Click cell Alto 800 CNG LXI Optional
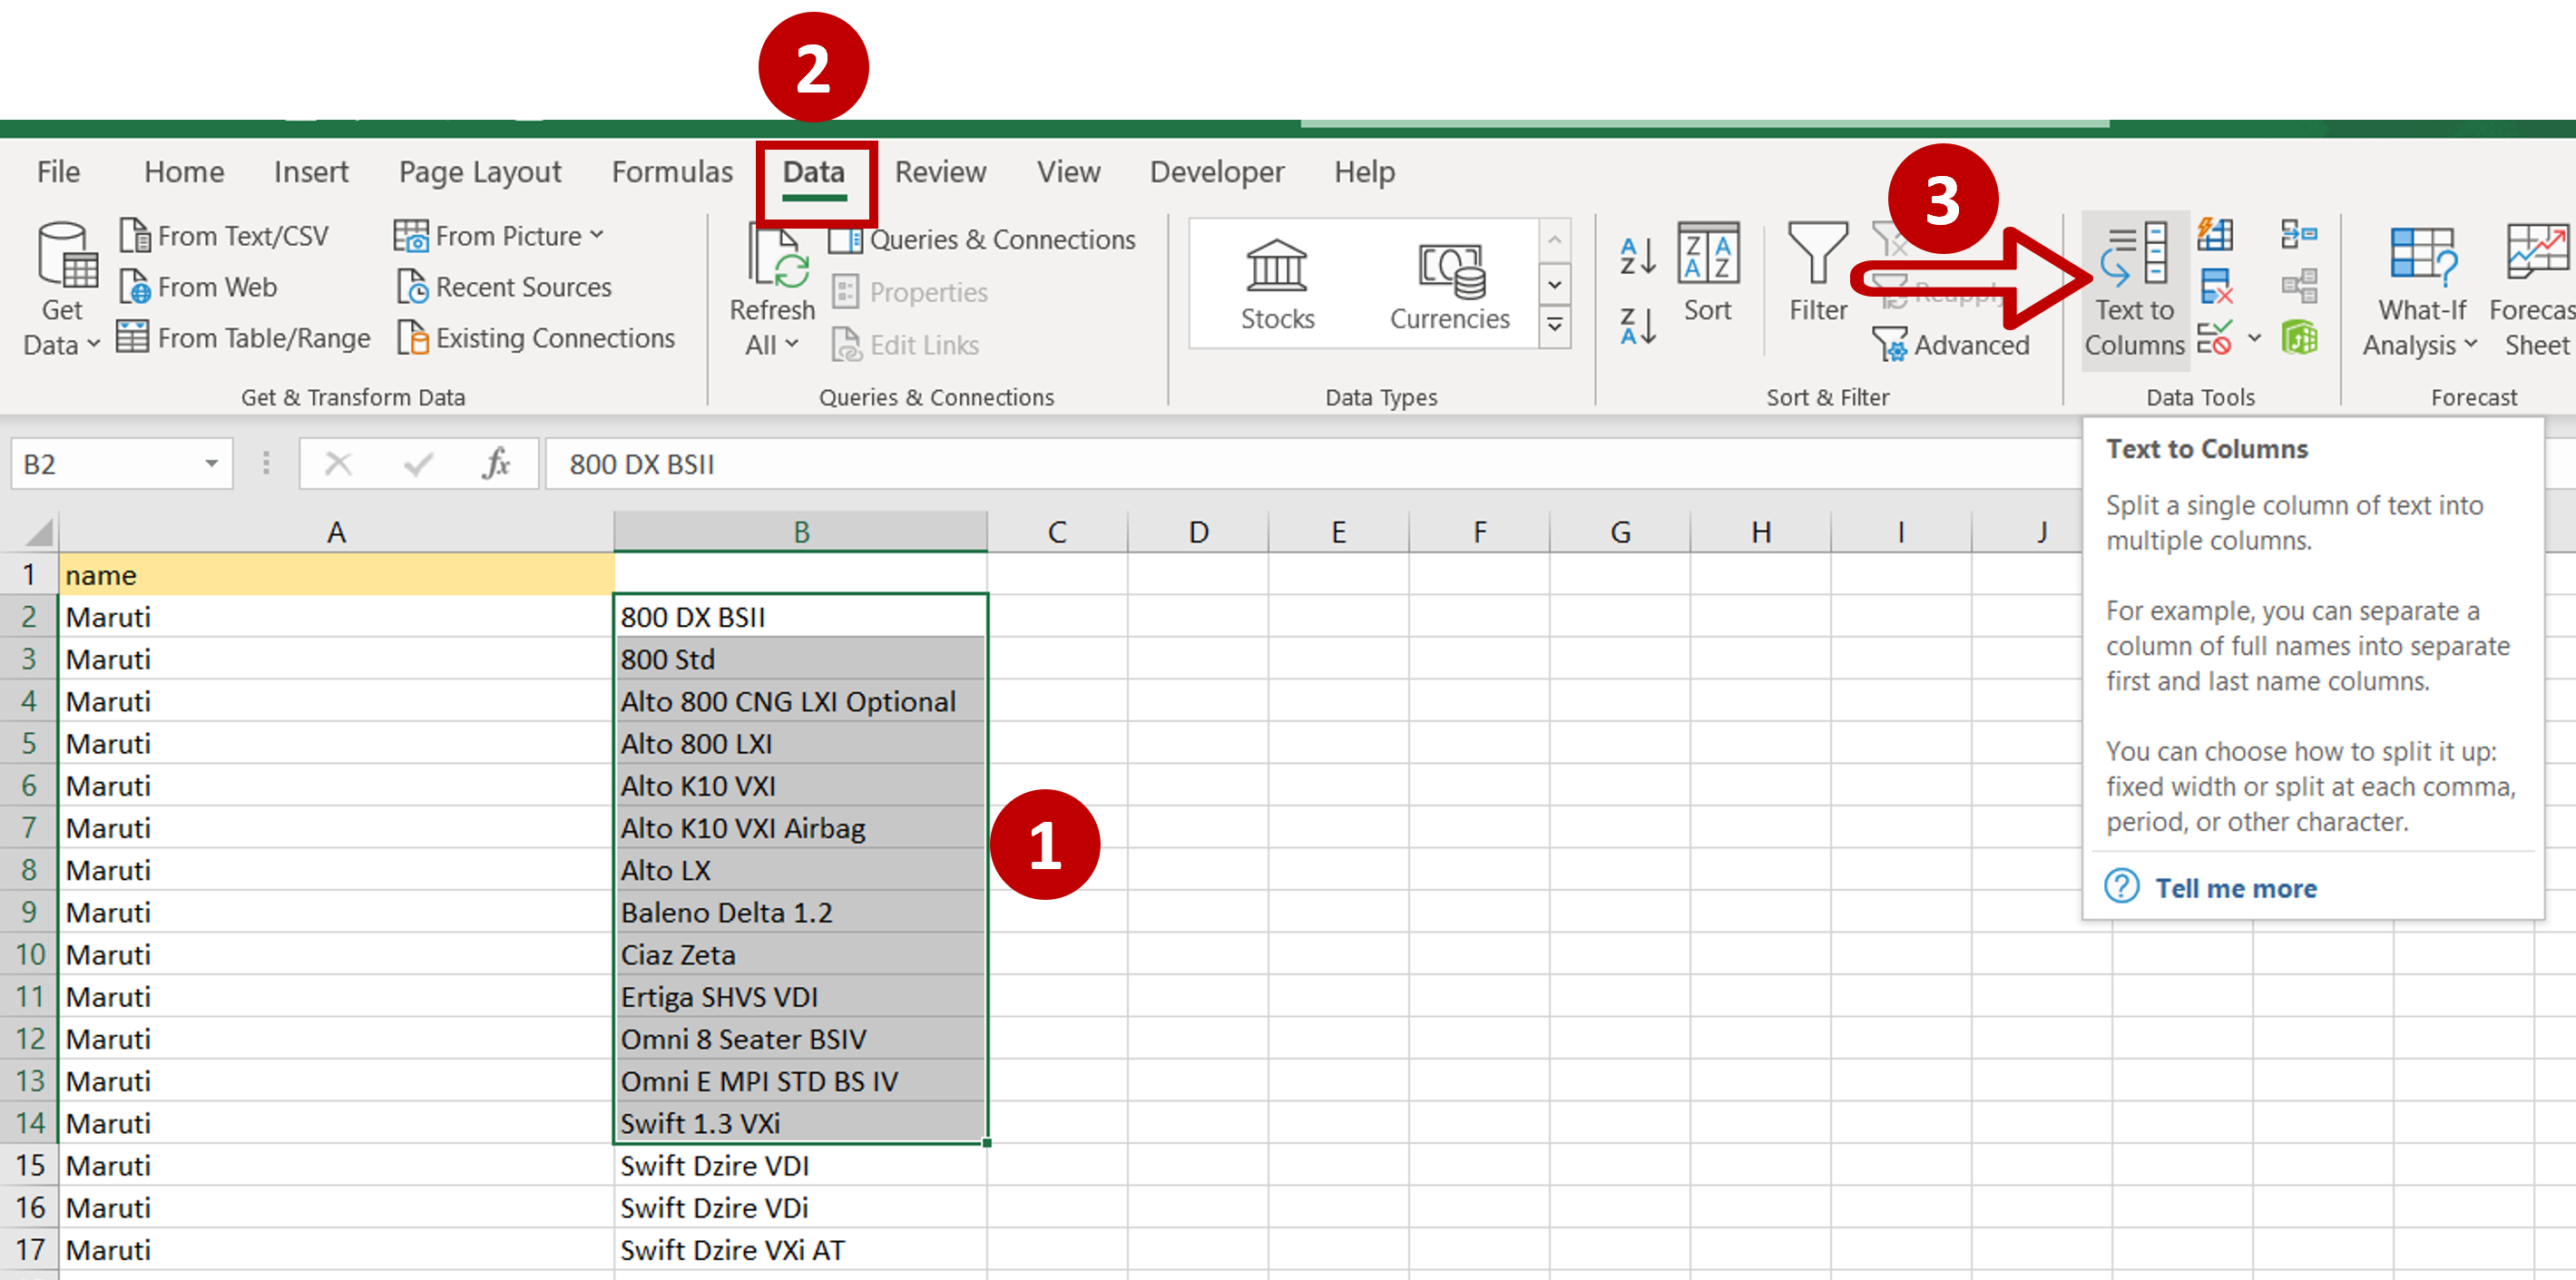The height and width of the screenshot is (1280, 2576). tap(800, 702)
